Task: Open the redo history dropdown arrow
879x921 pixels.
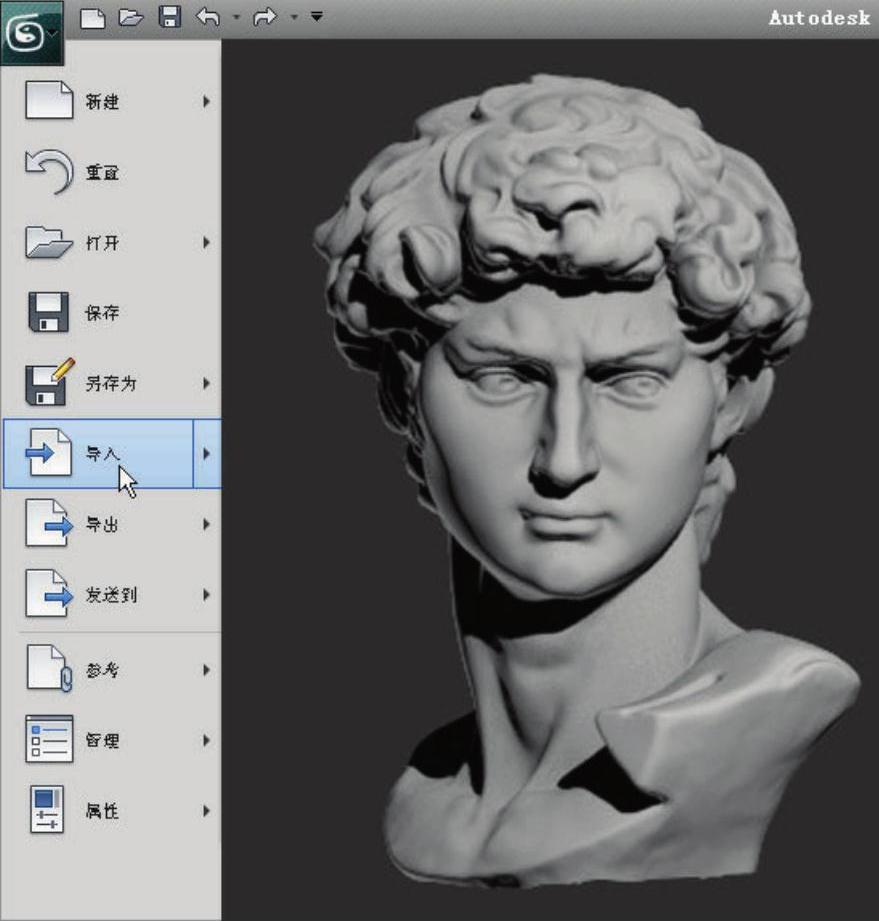Action: pyautogui.click(x=293, y=17)
